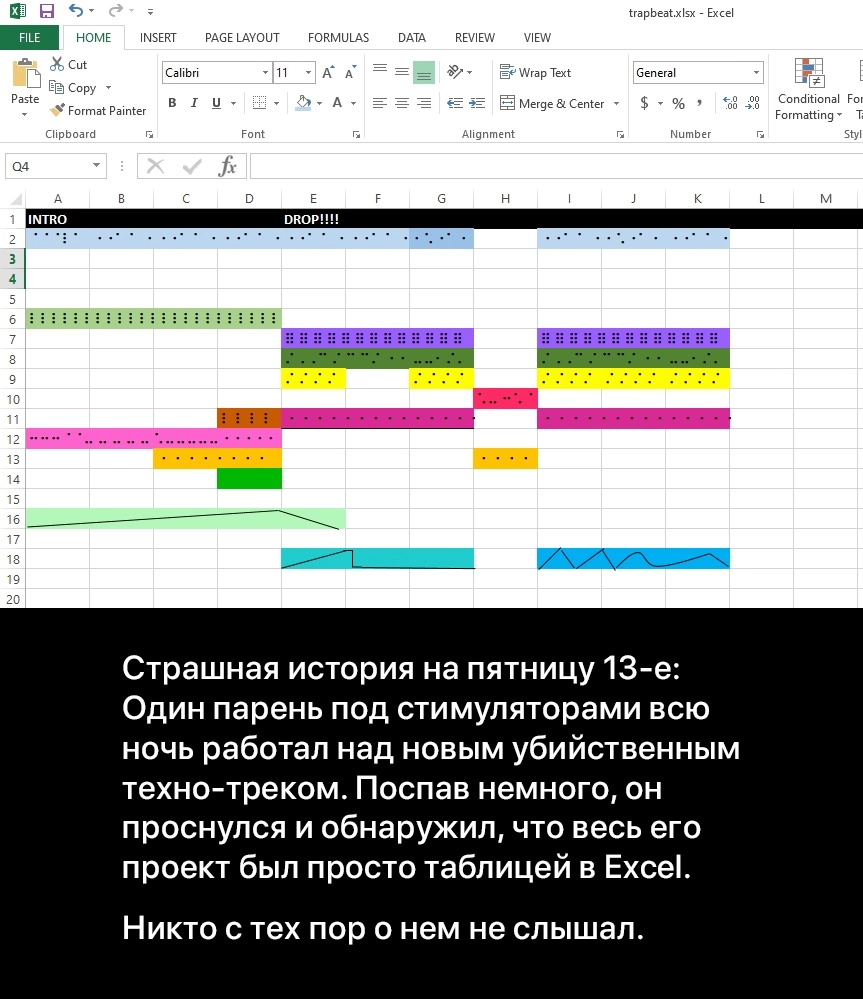Activate the Format Painter brush
This screenshot has width=863, height=999.
point(98,111)
